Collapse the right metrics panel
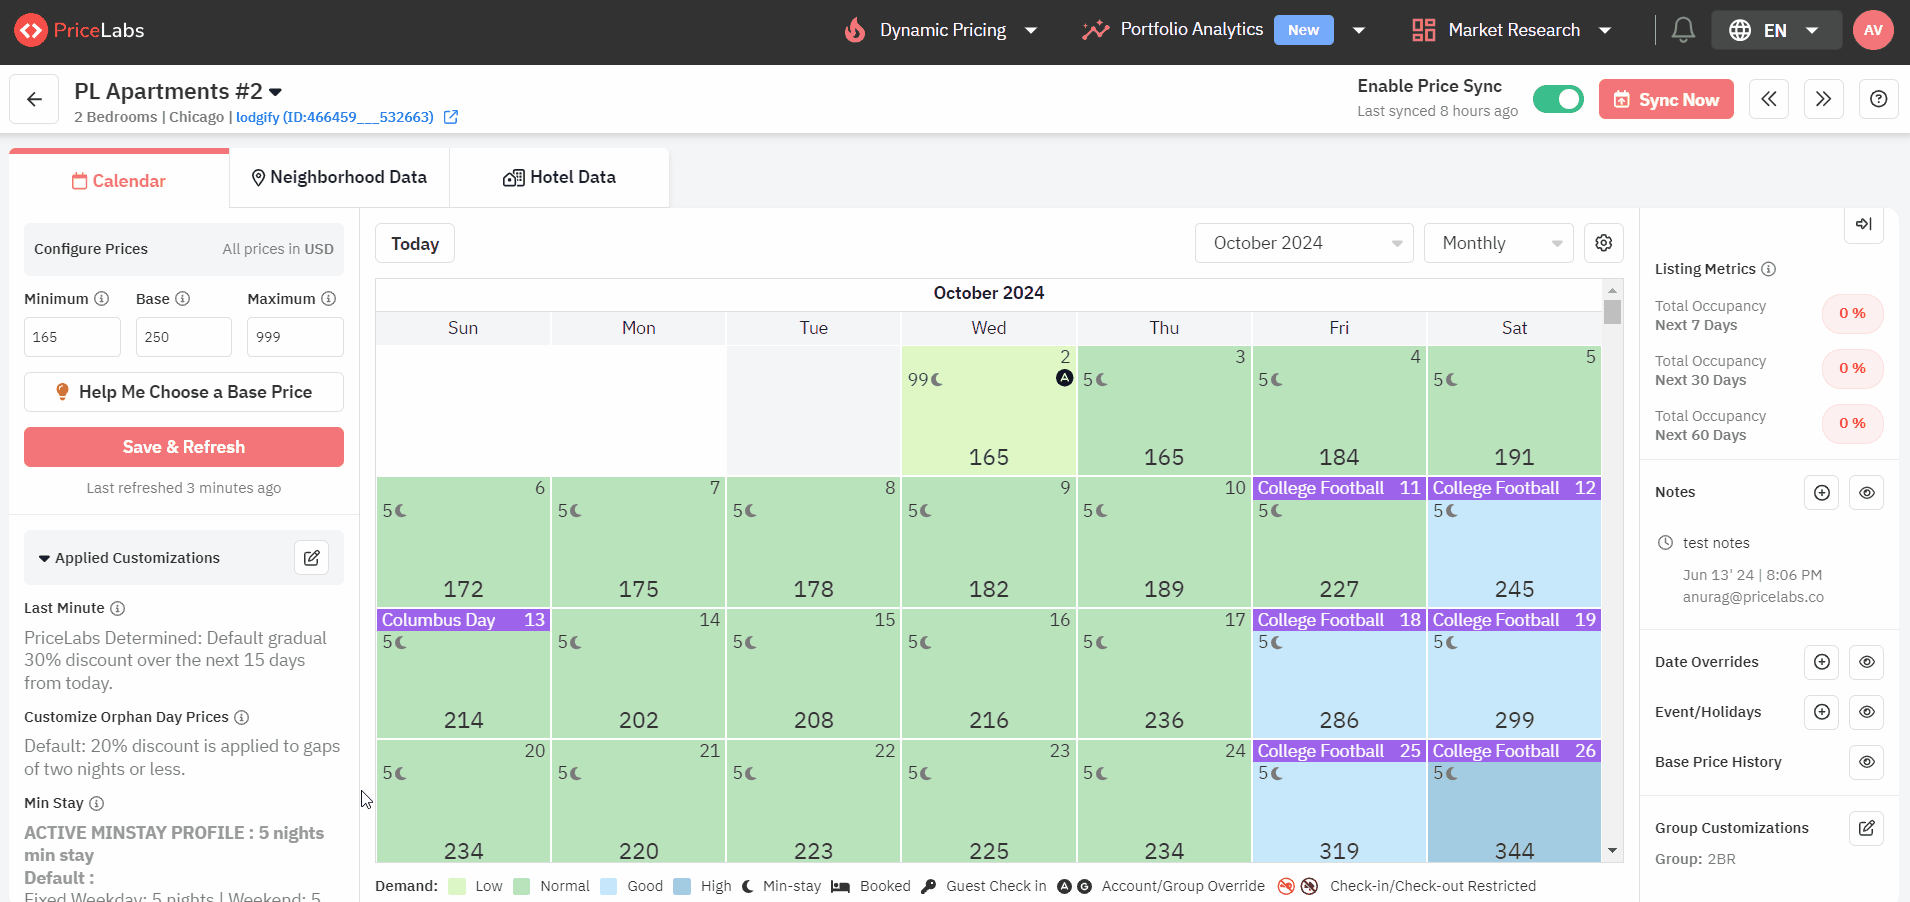The width and height of the screenshot is (1910, 902). (x=1864, y=224)
